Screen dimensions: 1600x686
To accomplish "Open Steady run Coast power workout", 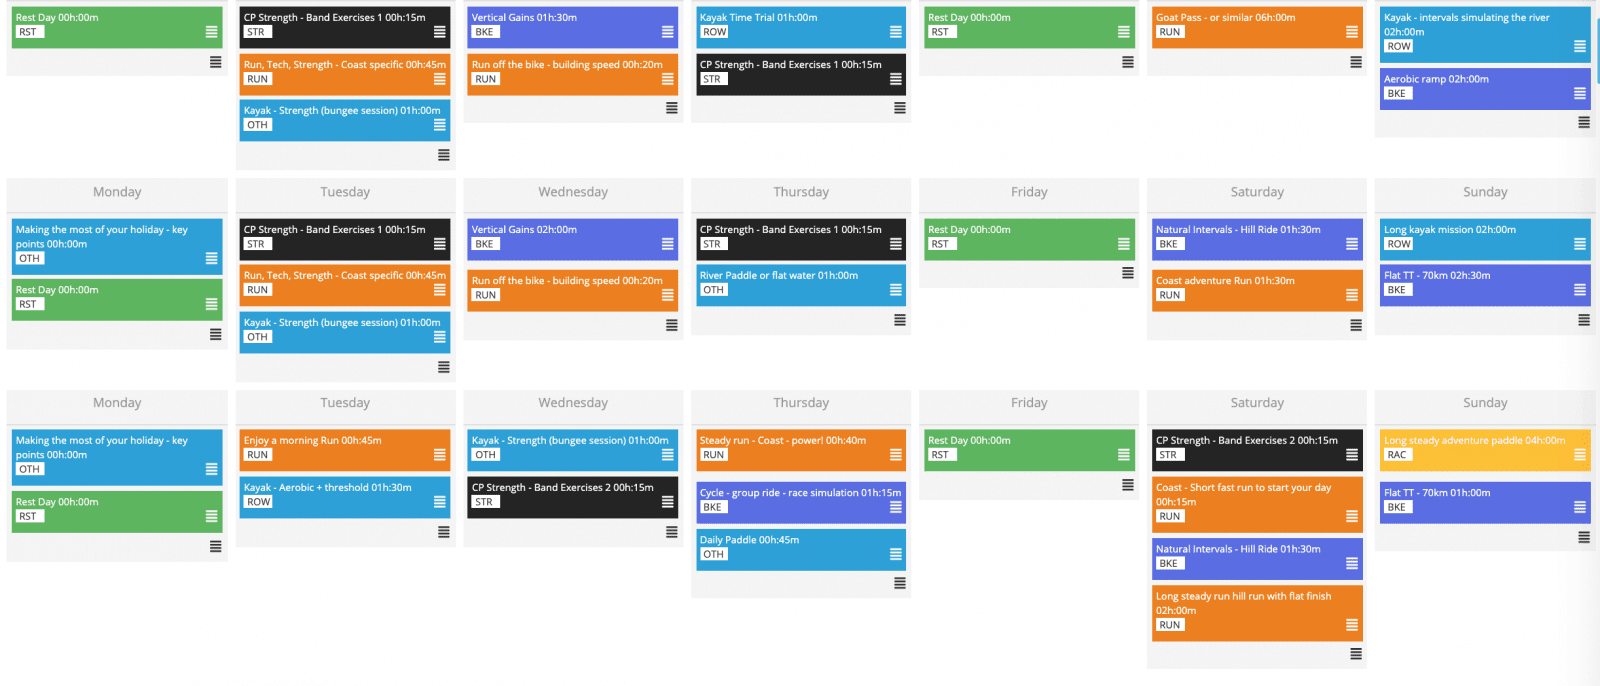I will click(801, 450).
